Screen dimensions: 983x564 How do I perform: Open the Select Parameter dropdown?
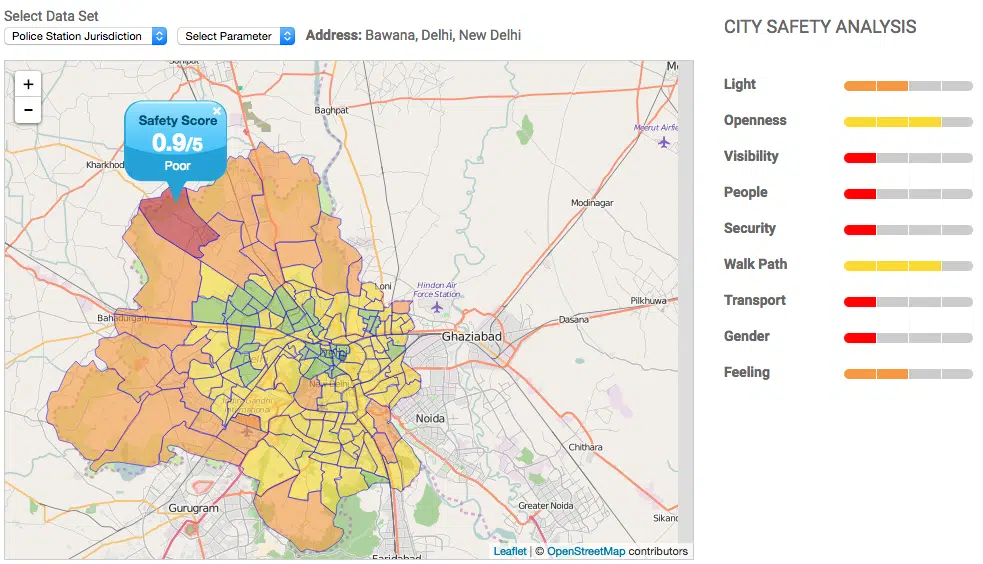click(236, 36)
